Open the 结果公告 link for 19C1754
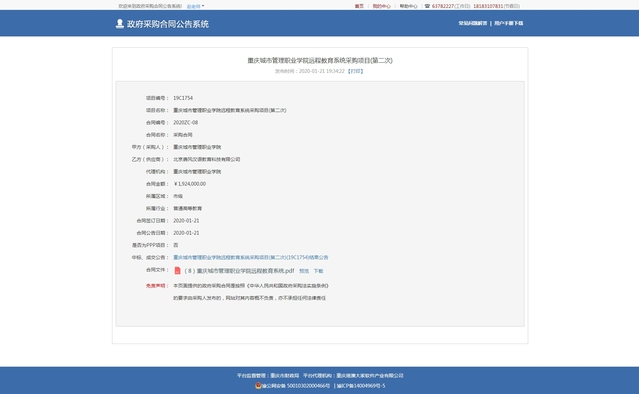639x394 pixels. [x=251, y=258]
